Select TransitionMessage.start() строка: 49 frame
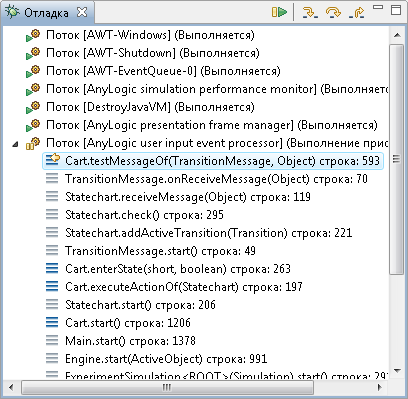 (x=160, y=251)
